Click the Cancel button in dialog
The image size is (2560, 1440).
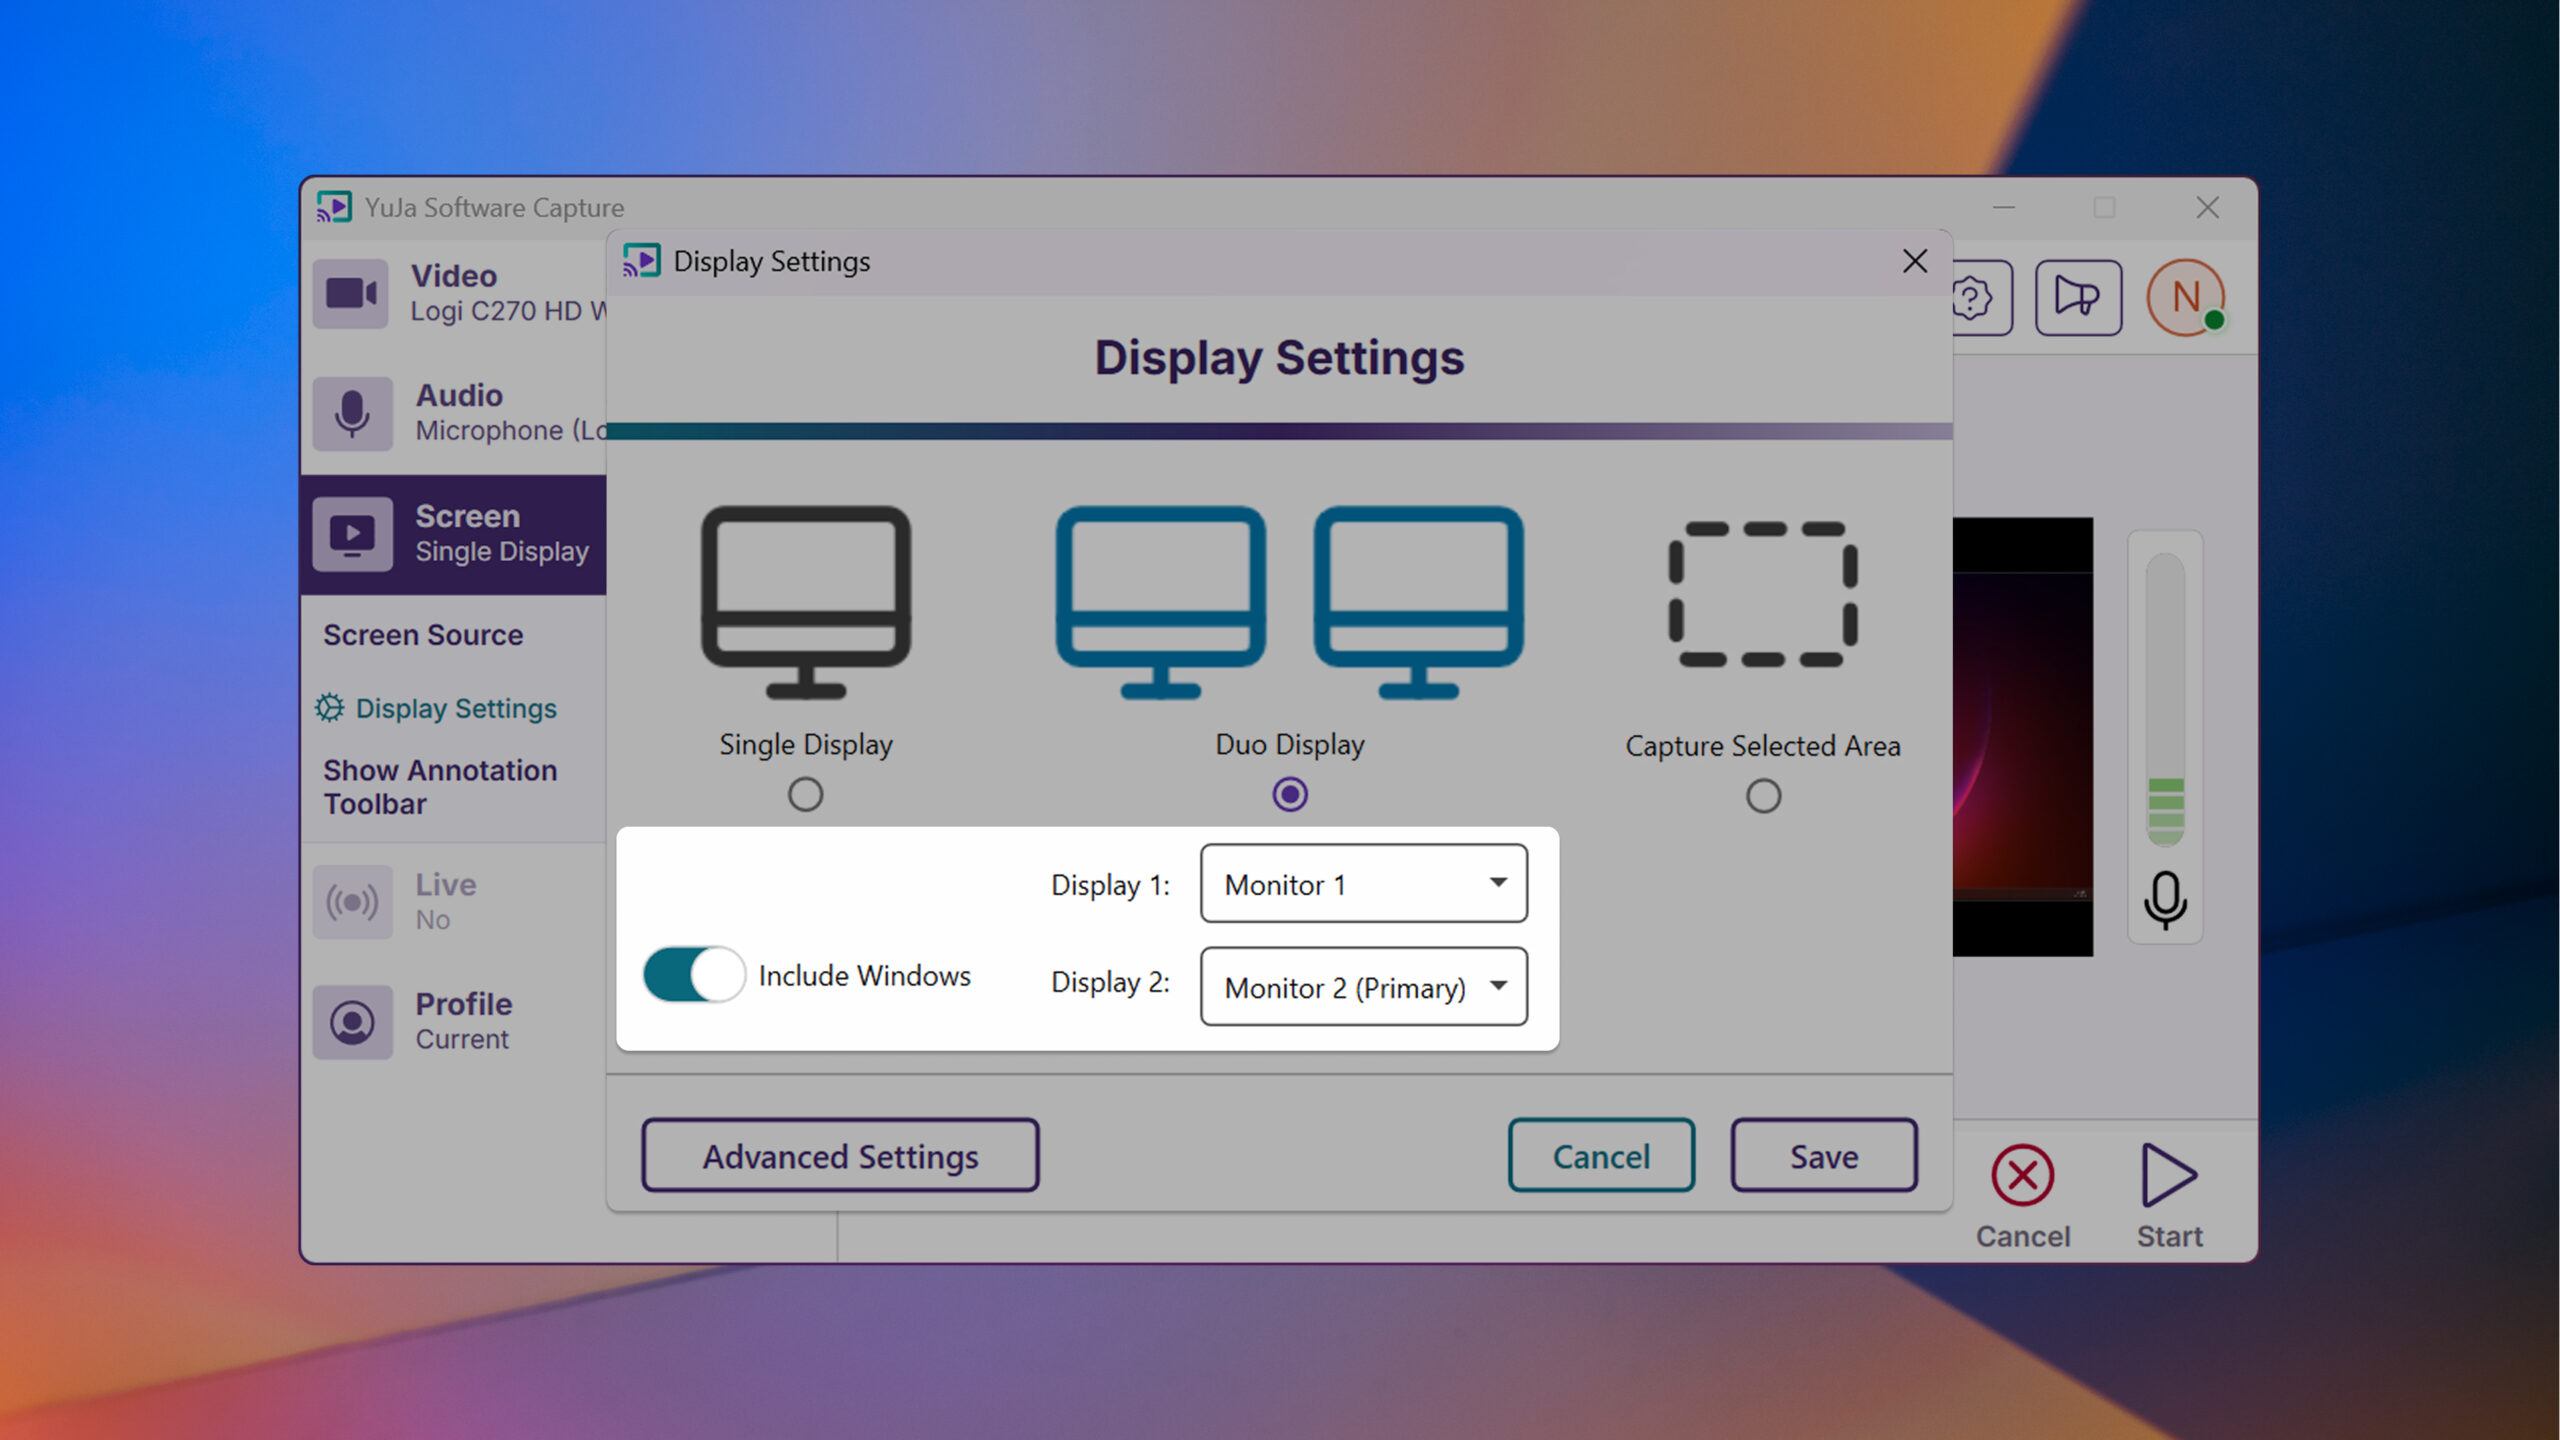click(1600, 1156)
